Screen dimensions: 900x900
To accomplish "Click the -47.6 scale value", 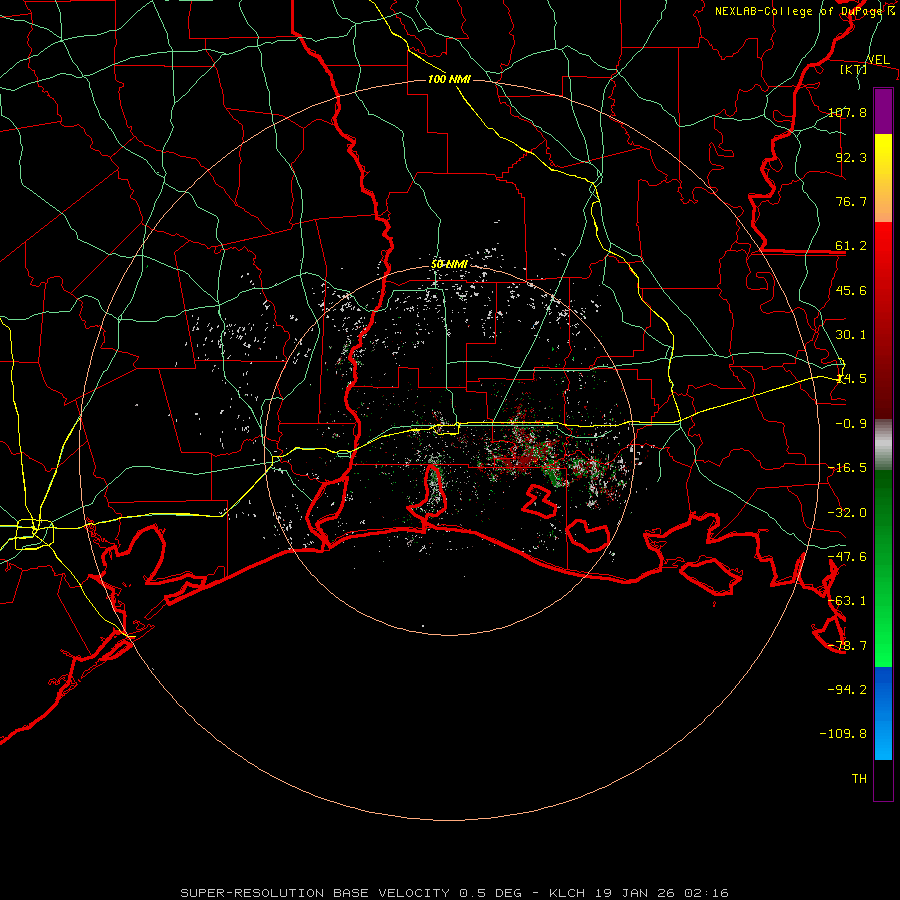I will coord(847,557).
